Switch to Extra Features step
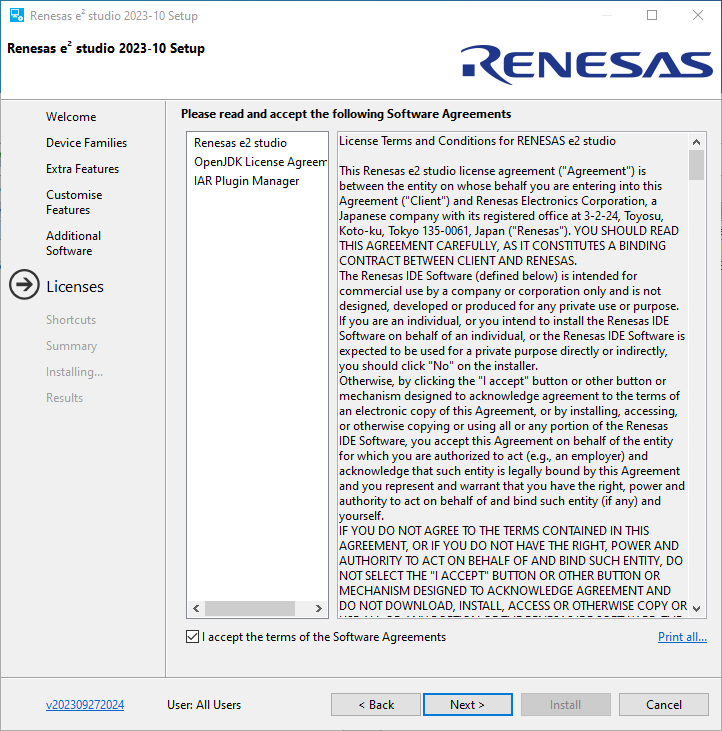 pos(82,169)
